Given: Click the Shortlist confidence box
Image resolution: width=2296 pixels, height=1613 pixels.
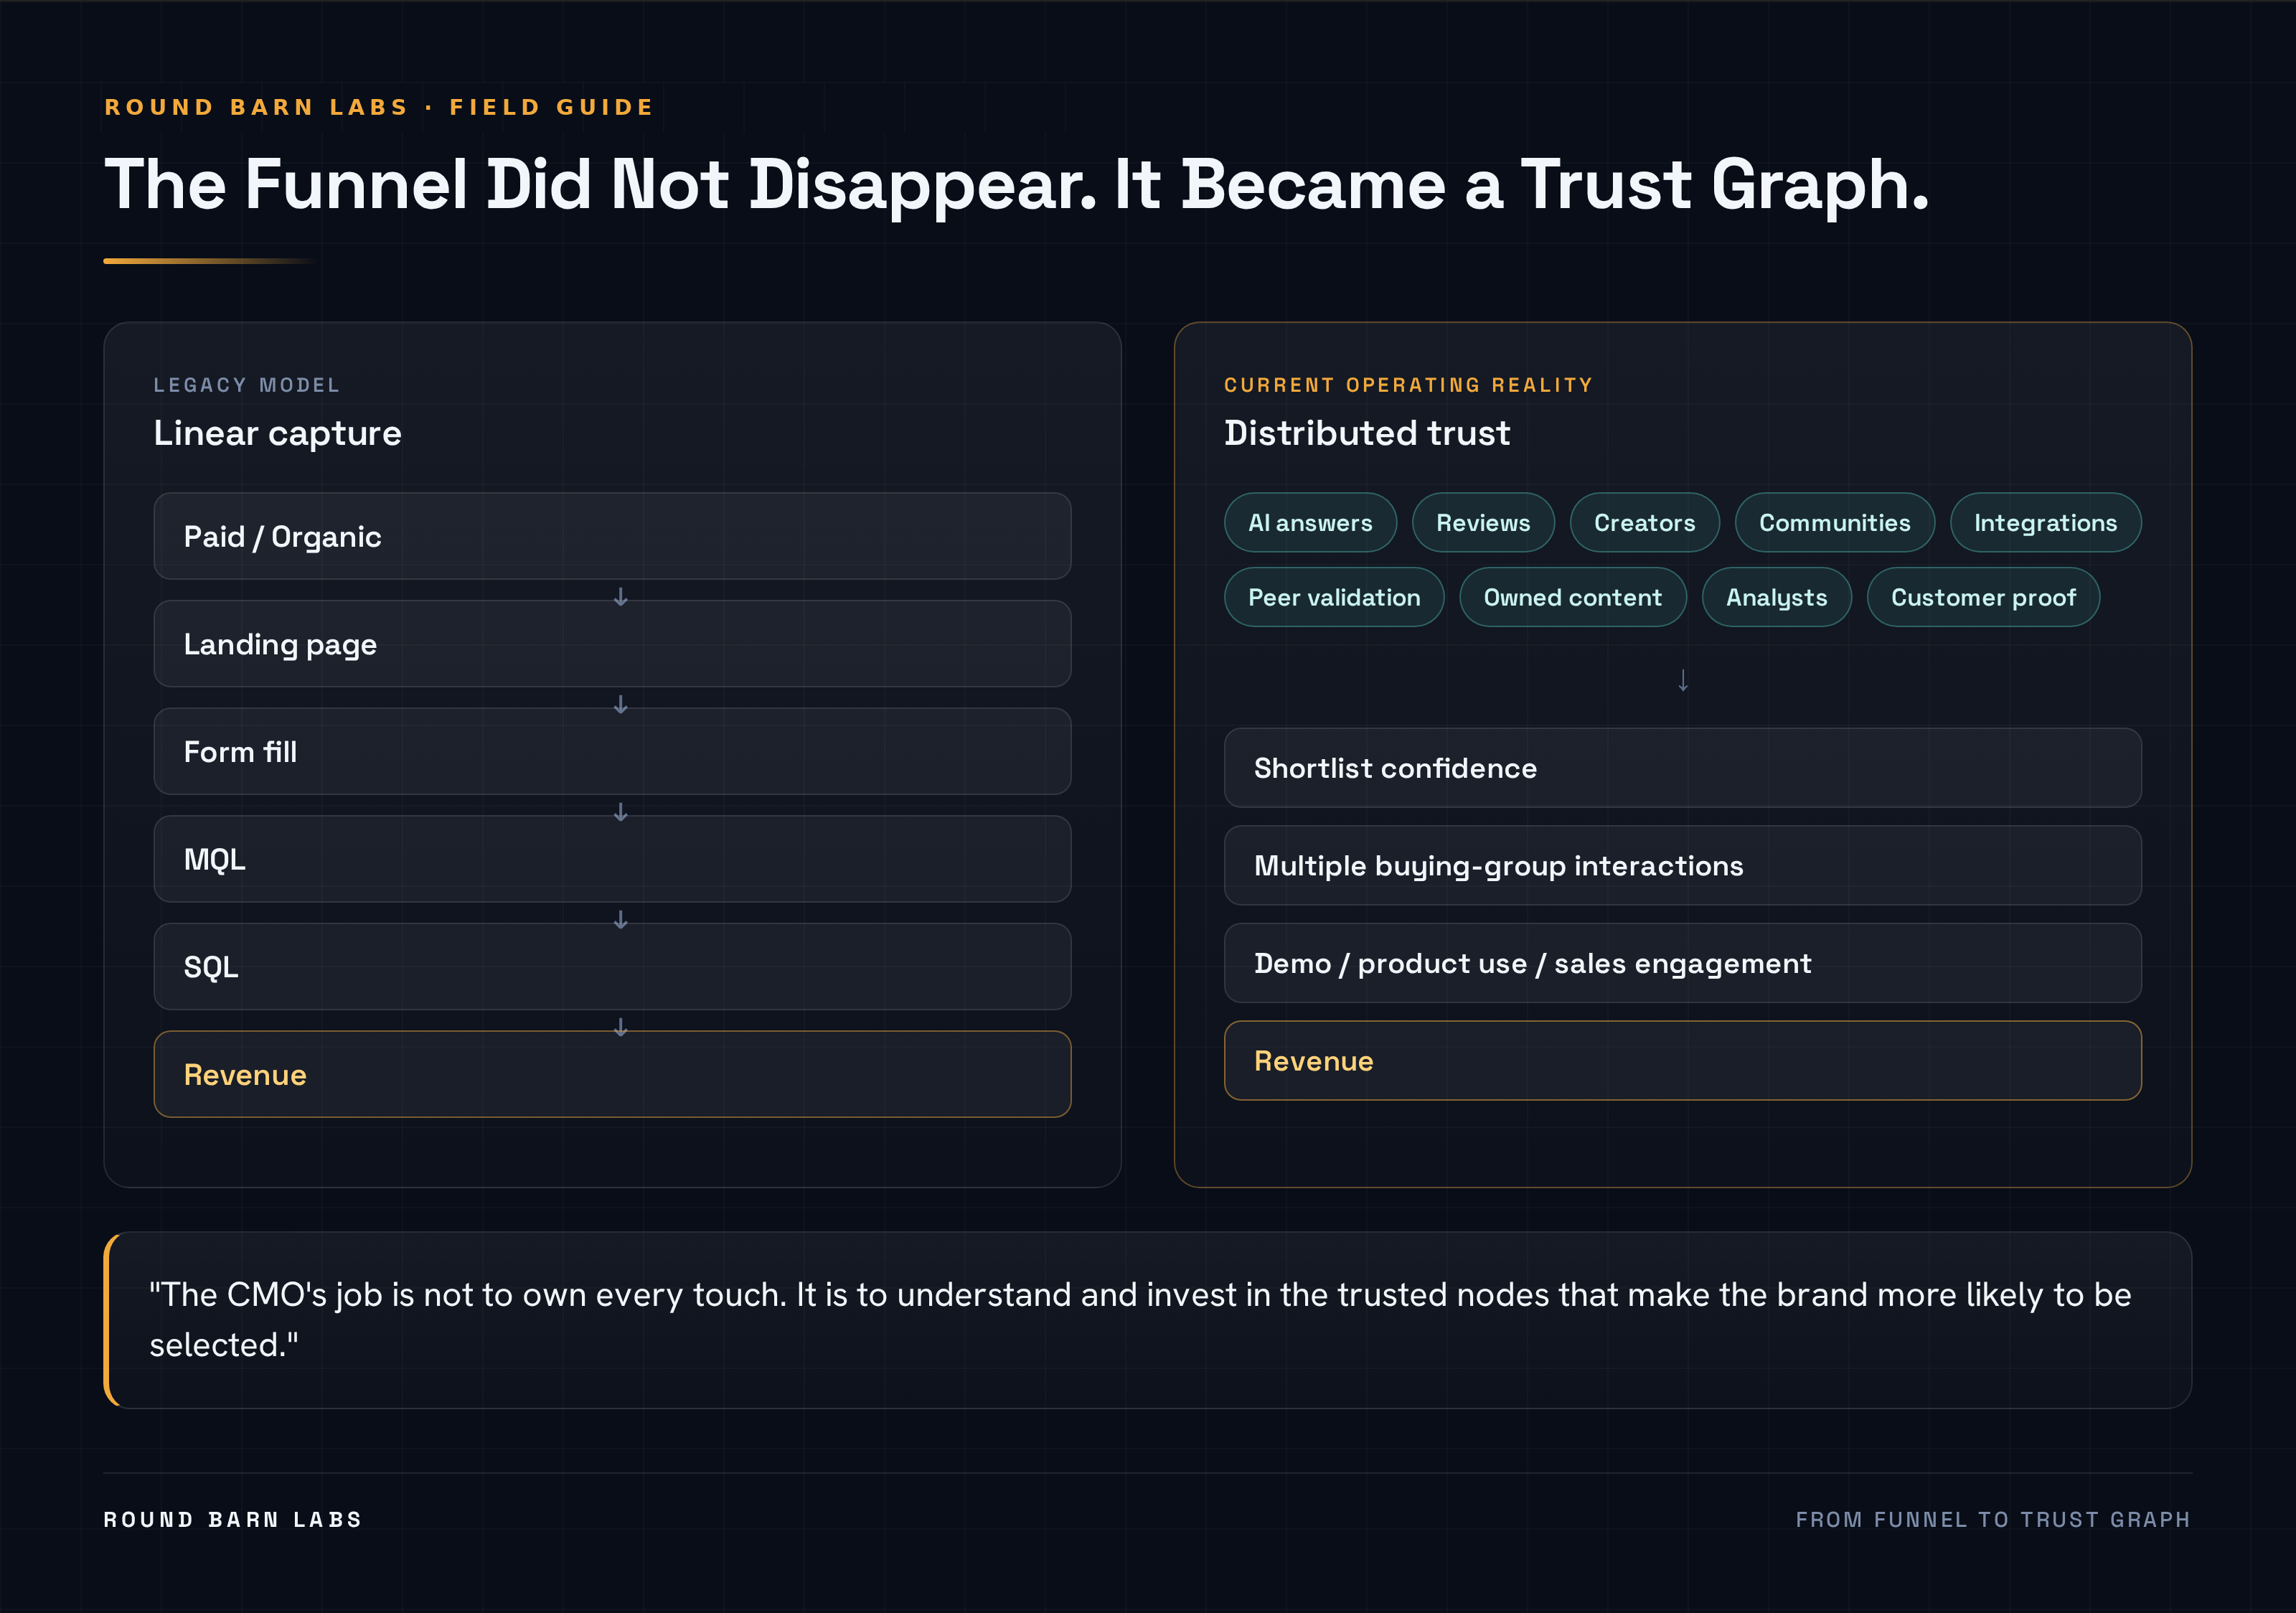Looking at the screenshot, I should pos(1682,768).
